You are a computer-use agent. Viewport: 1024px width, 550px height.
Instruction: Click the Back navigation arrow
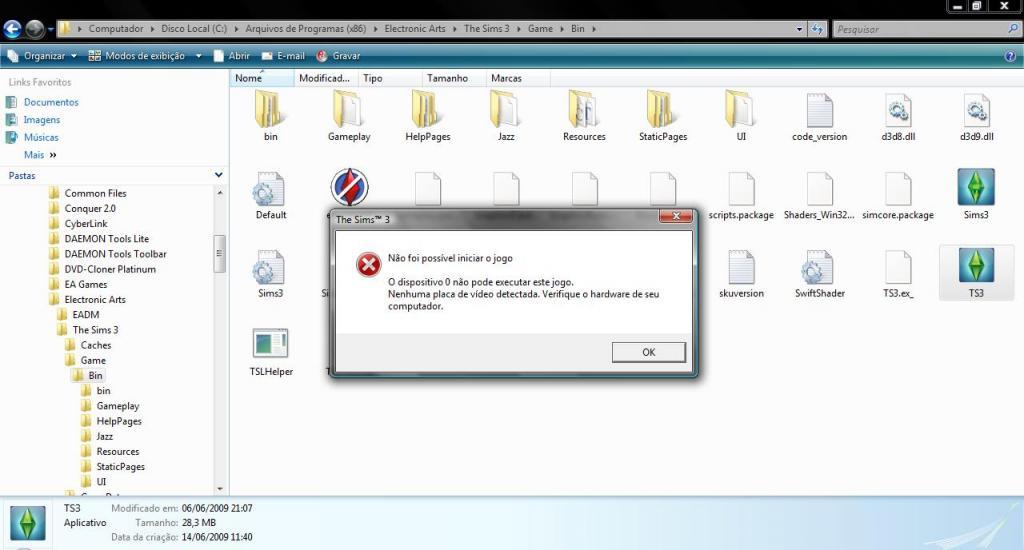(x=12, y=29)
